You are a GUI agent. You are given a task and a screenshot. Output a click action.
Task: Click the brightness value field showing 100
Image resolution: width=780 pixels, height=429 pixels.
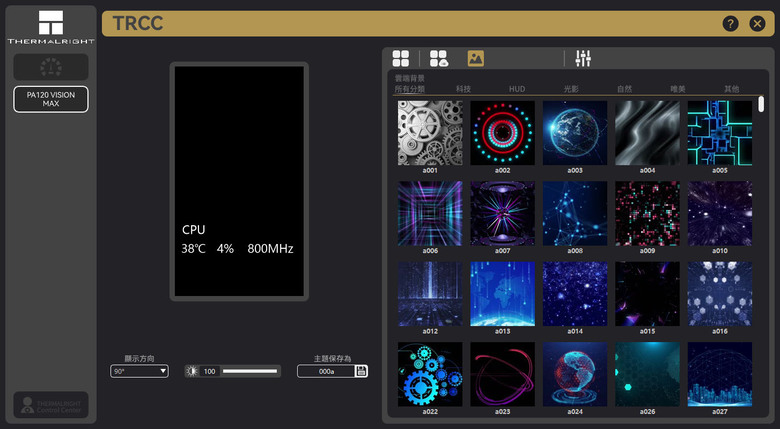pos(209,371)
